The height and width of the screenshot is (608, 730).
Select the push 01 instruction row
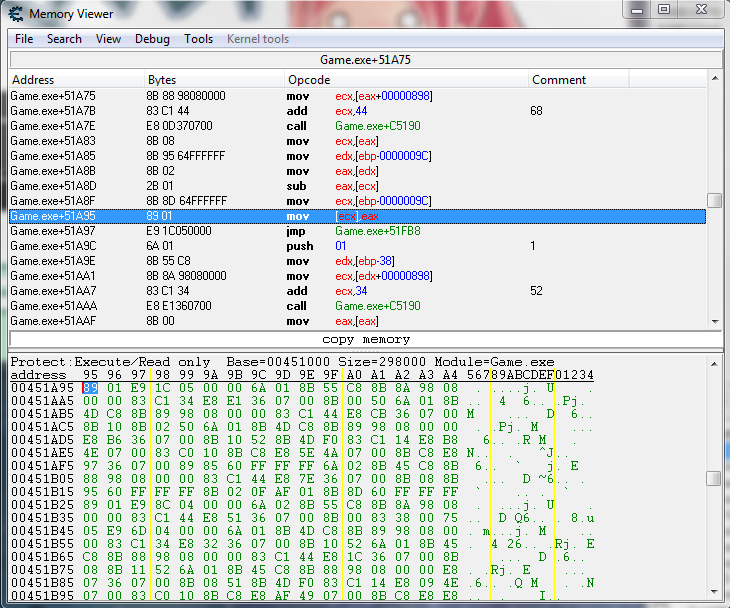point(356,246)
